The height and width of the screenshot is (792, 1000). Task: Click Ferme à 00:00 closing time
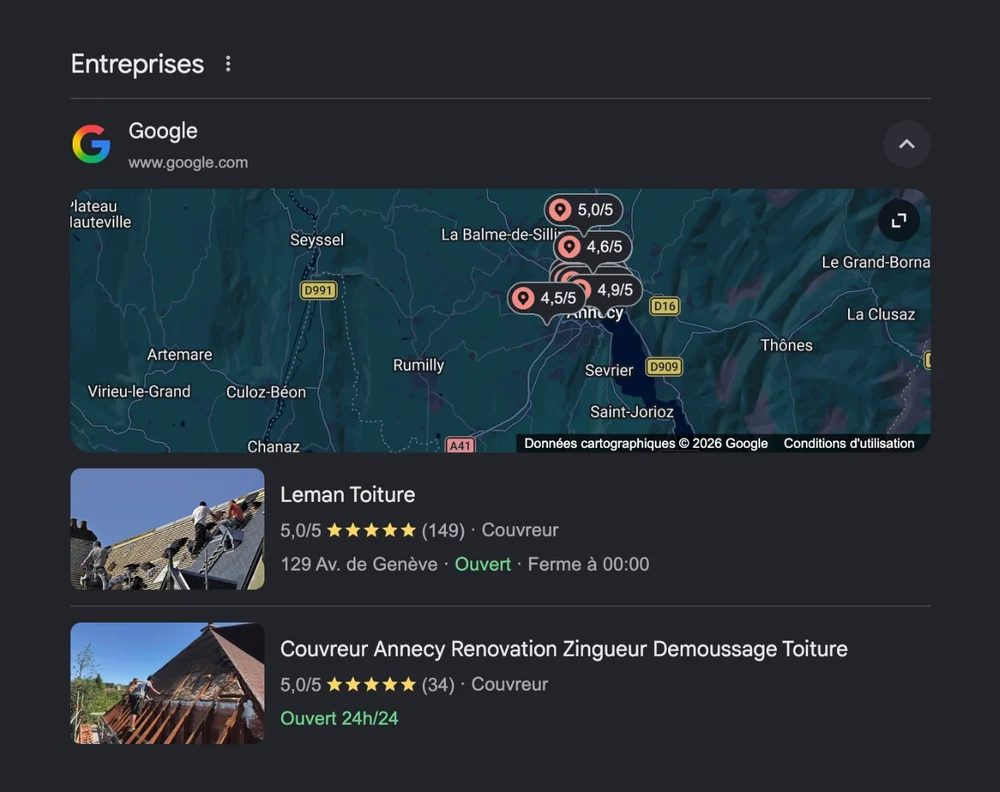point(588,564)
